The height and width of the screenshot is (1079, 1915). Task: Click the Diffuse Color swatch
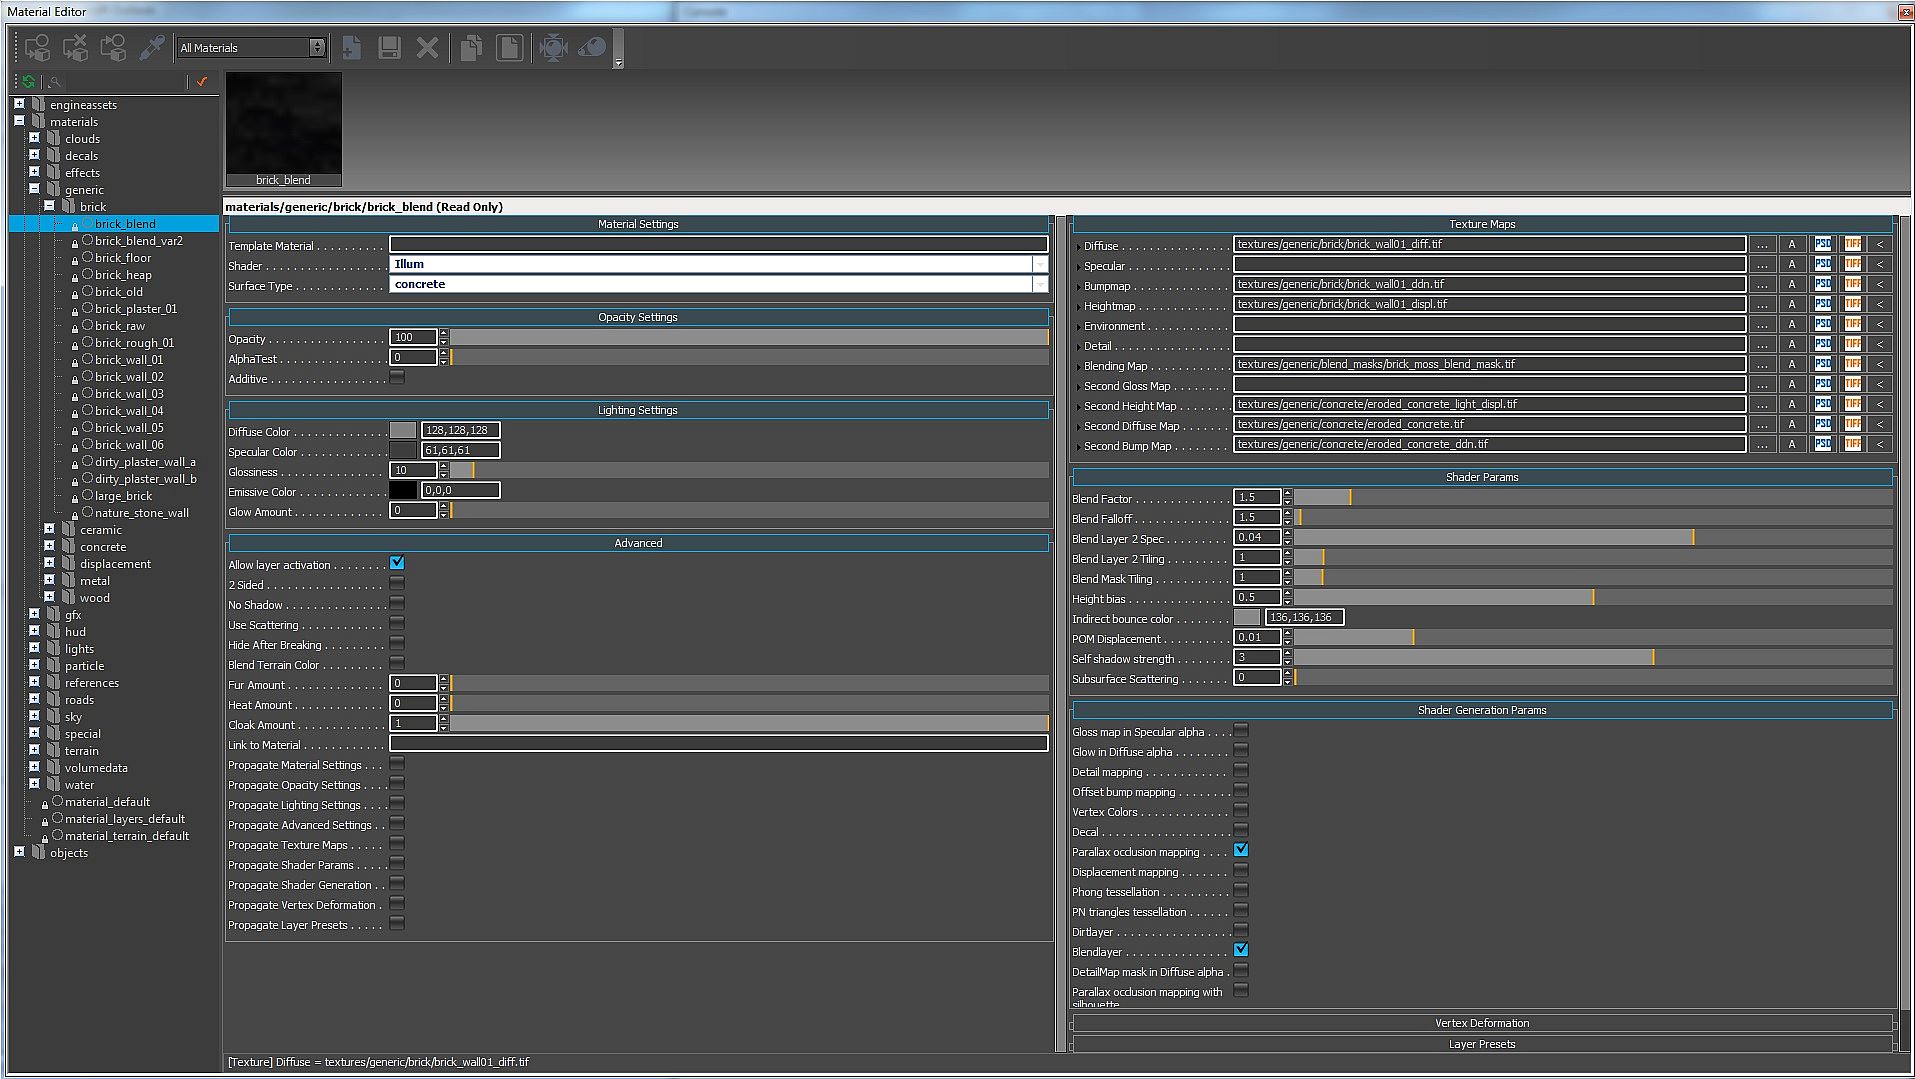pos(403,430)
